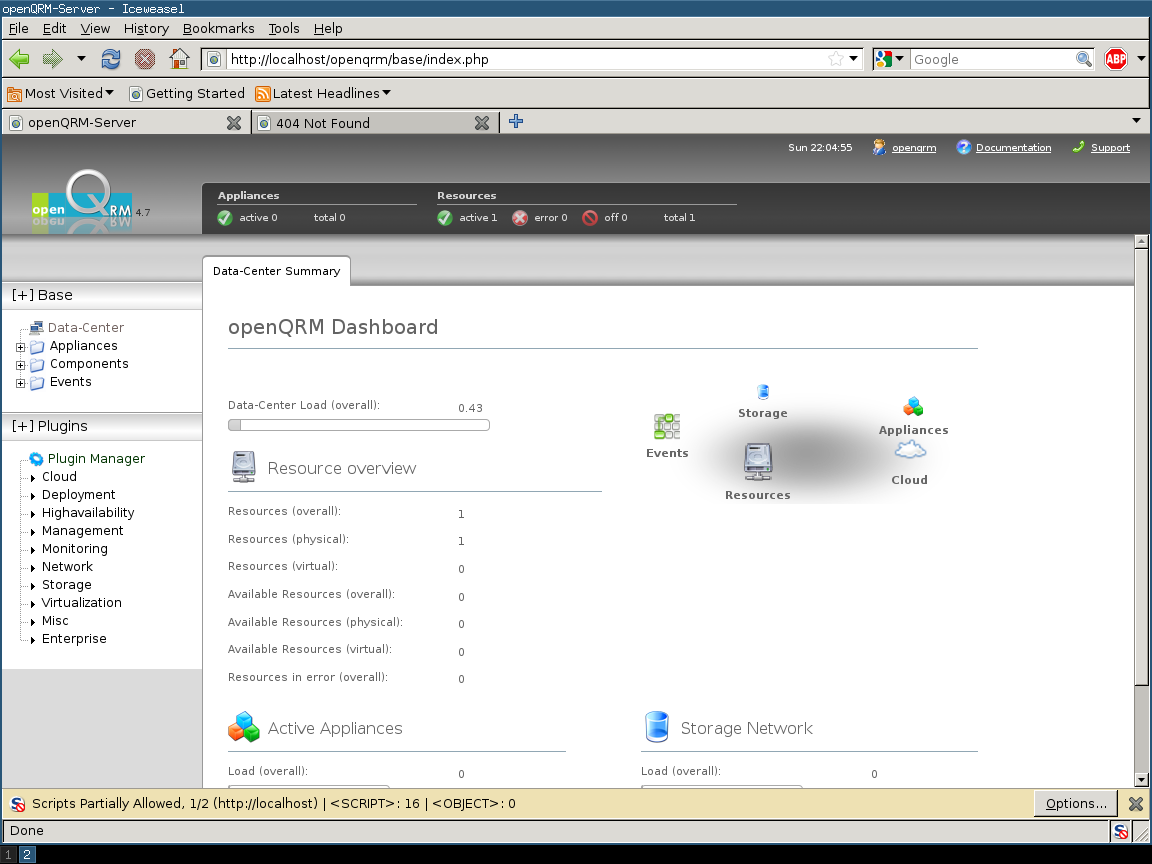Click the Documentation help icon
The image size is (1152, 864).
963,148
